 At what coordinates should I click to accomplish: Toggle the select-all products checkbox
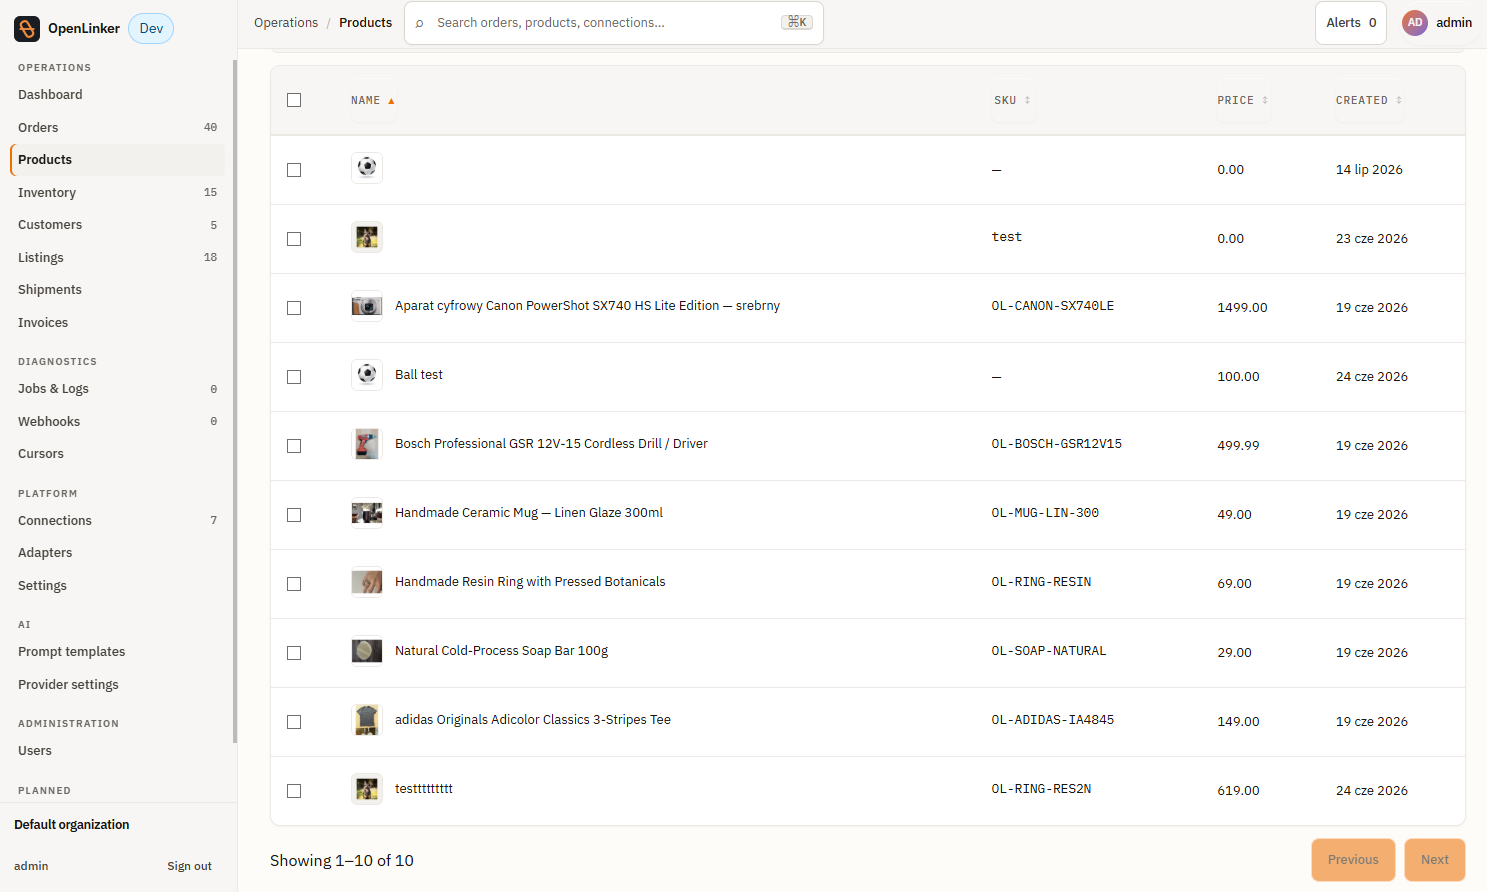coord(294,100)
